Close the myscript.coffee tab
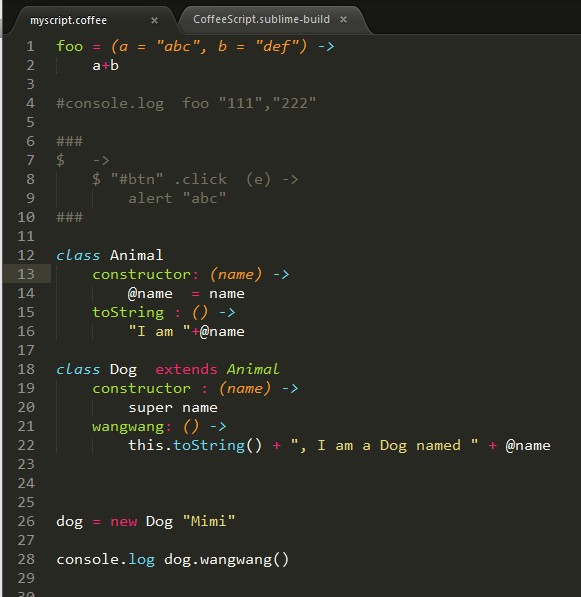 (x=154, y=20)
